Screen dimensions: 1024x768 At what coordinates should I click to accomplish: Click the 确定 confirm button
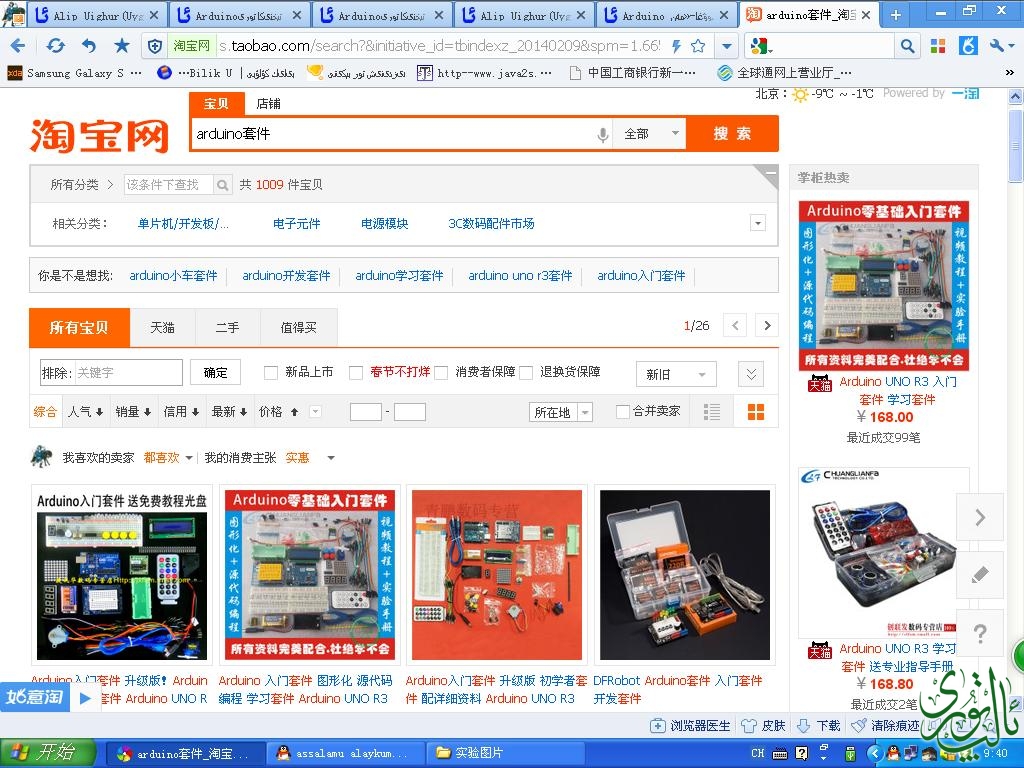tap(216, 372)
